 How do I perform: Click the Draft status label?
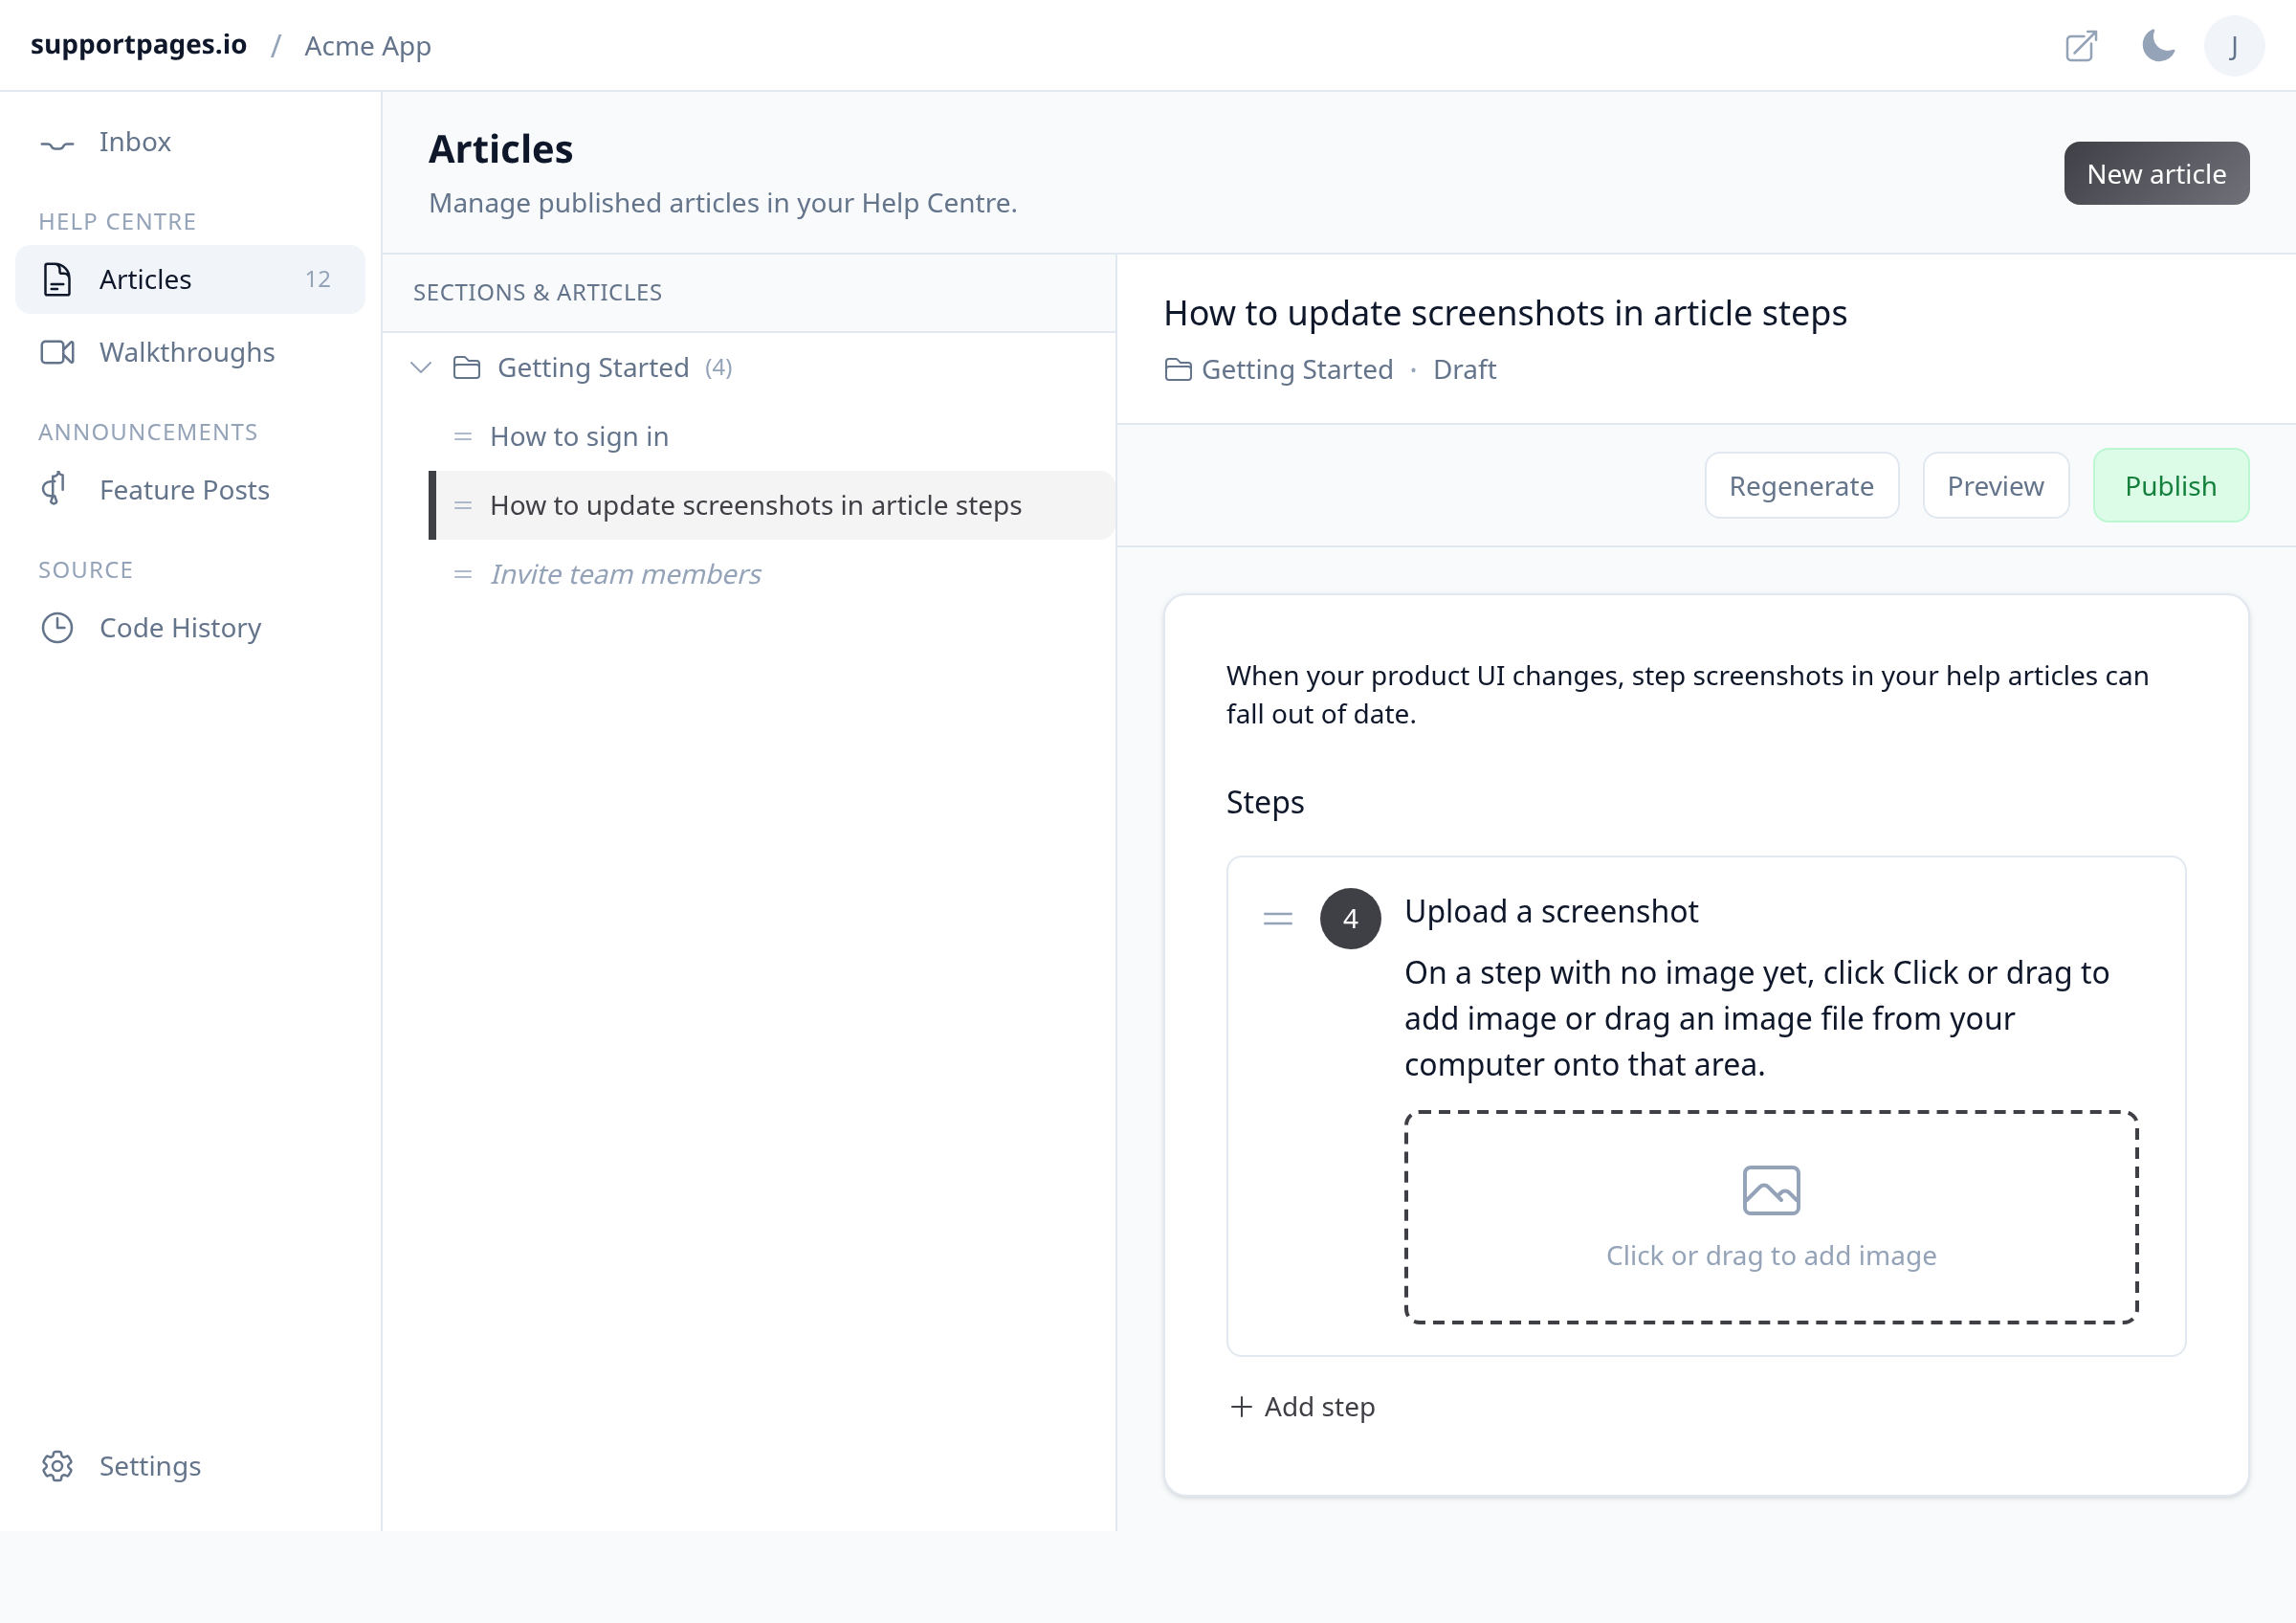1464,370
